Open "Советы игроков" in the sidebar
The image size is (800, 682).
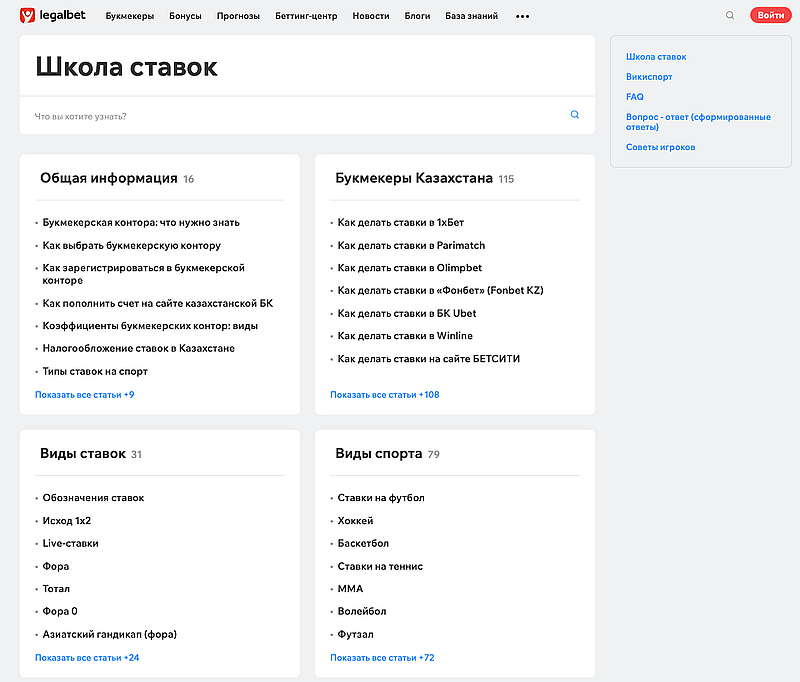[x=662, y=146]
